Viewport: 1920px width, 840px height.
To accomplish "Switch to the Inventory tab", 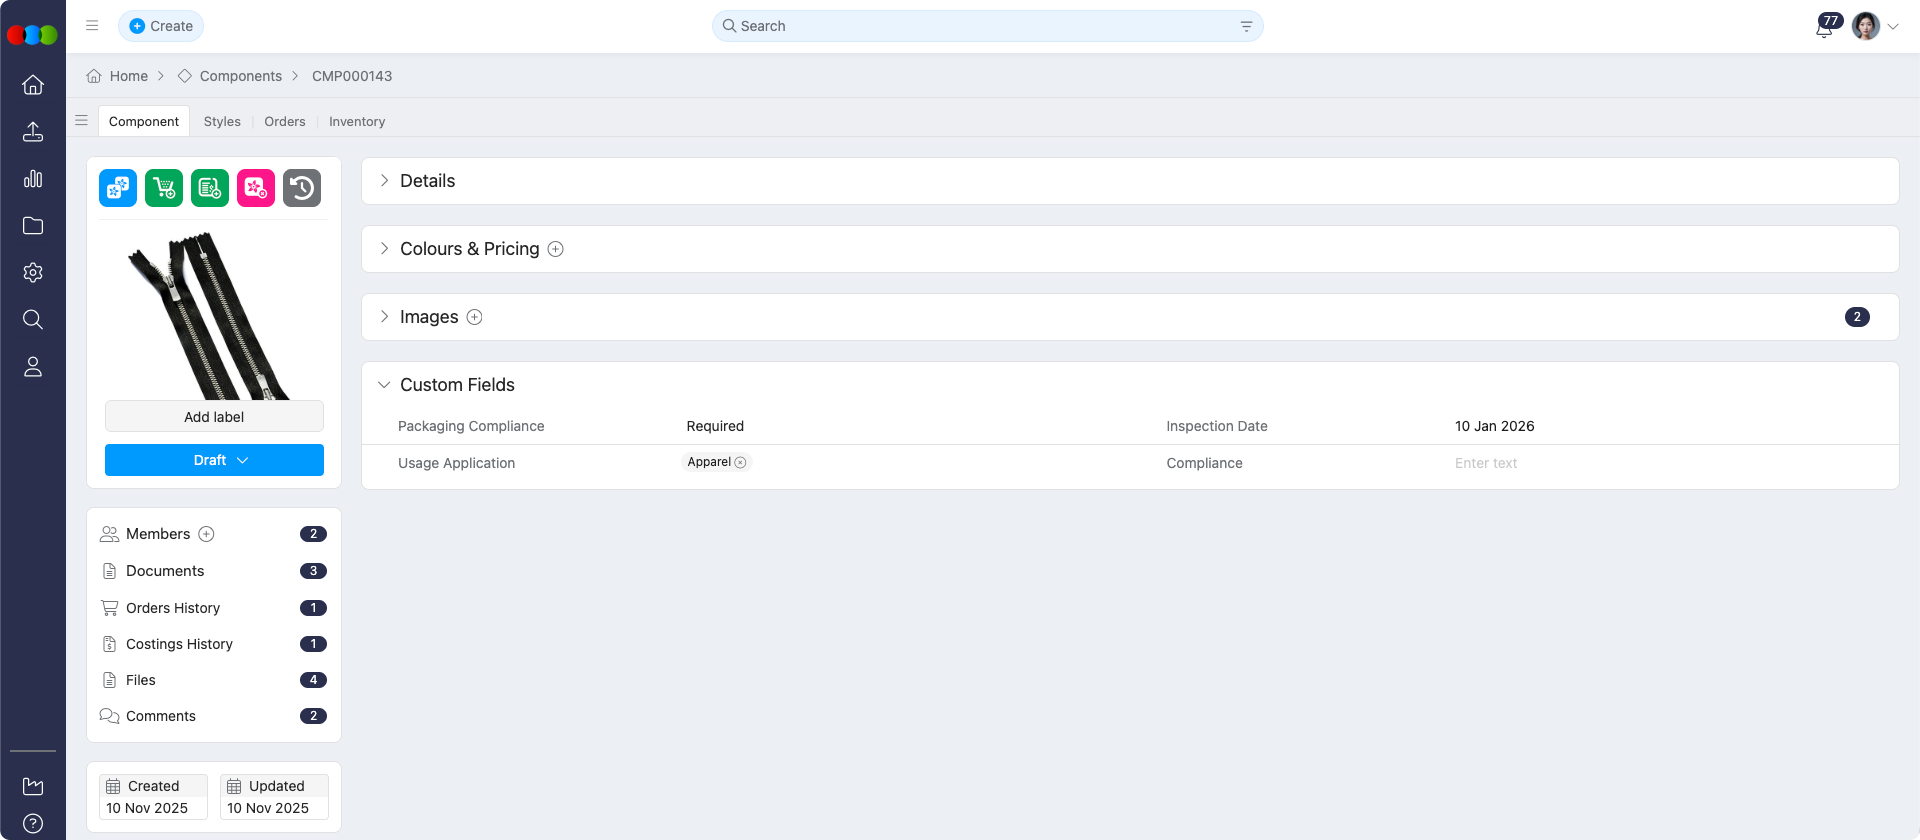I will (357, 121).
